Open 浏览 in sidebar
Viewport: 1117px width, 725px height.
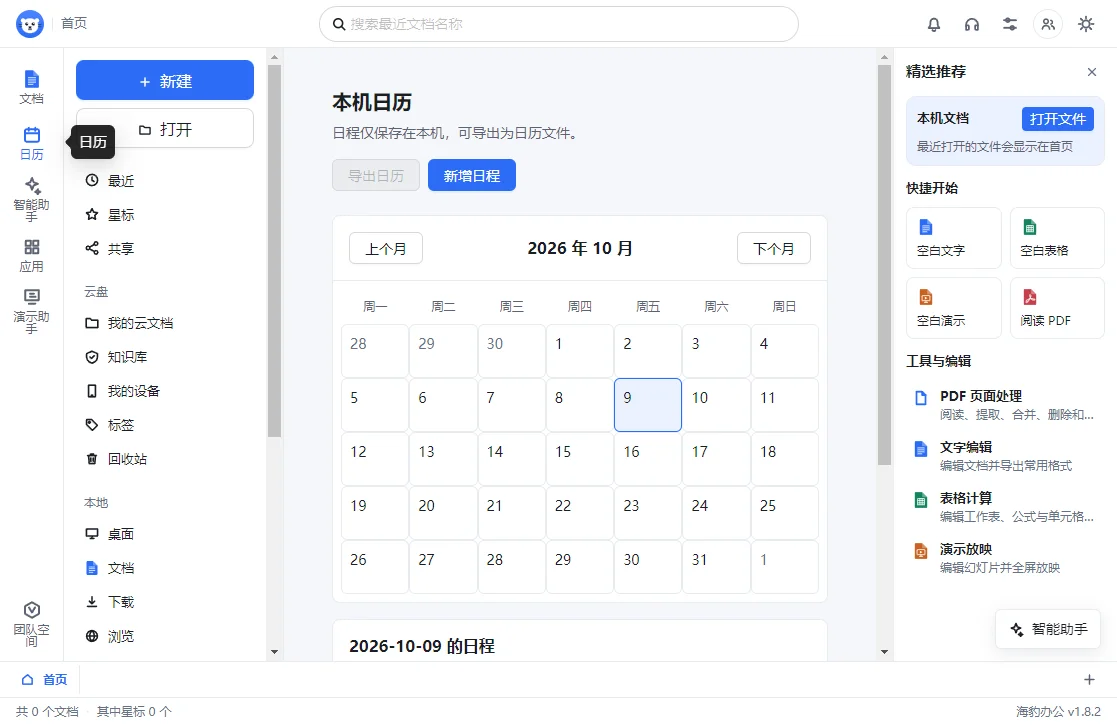167,636
